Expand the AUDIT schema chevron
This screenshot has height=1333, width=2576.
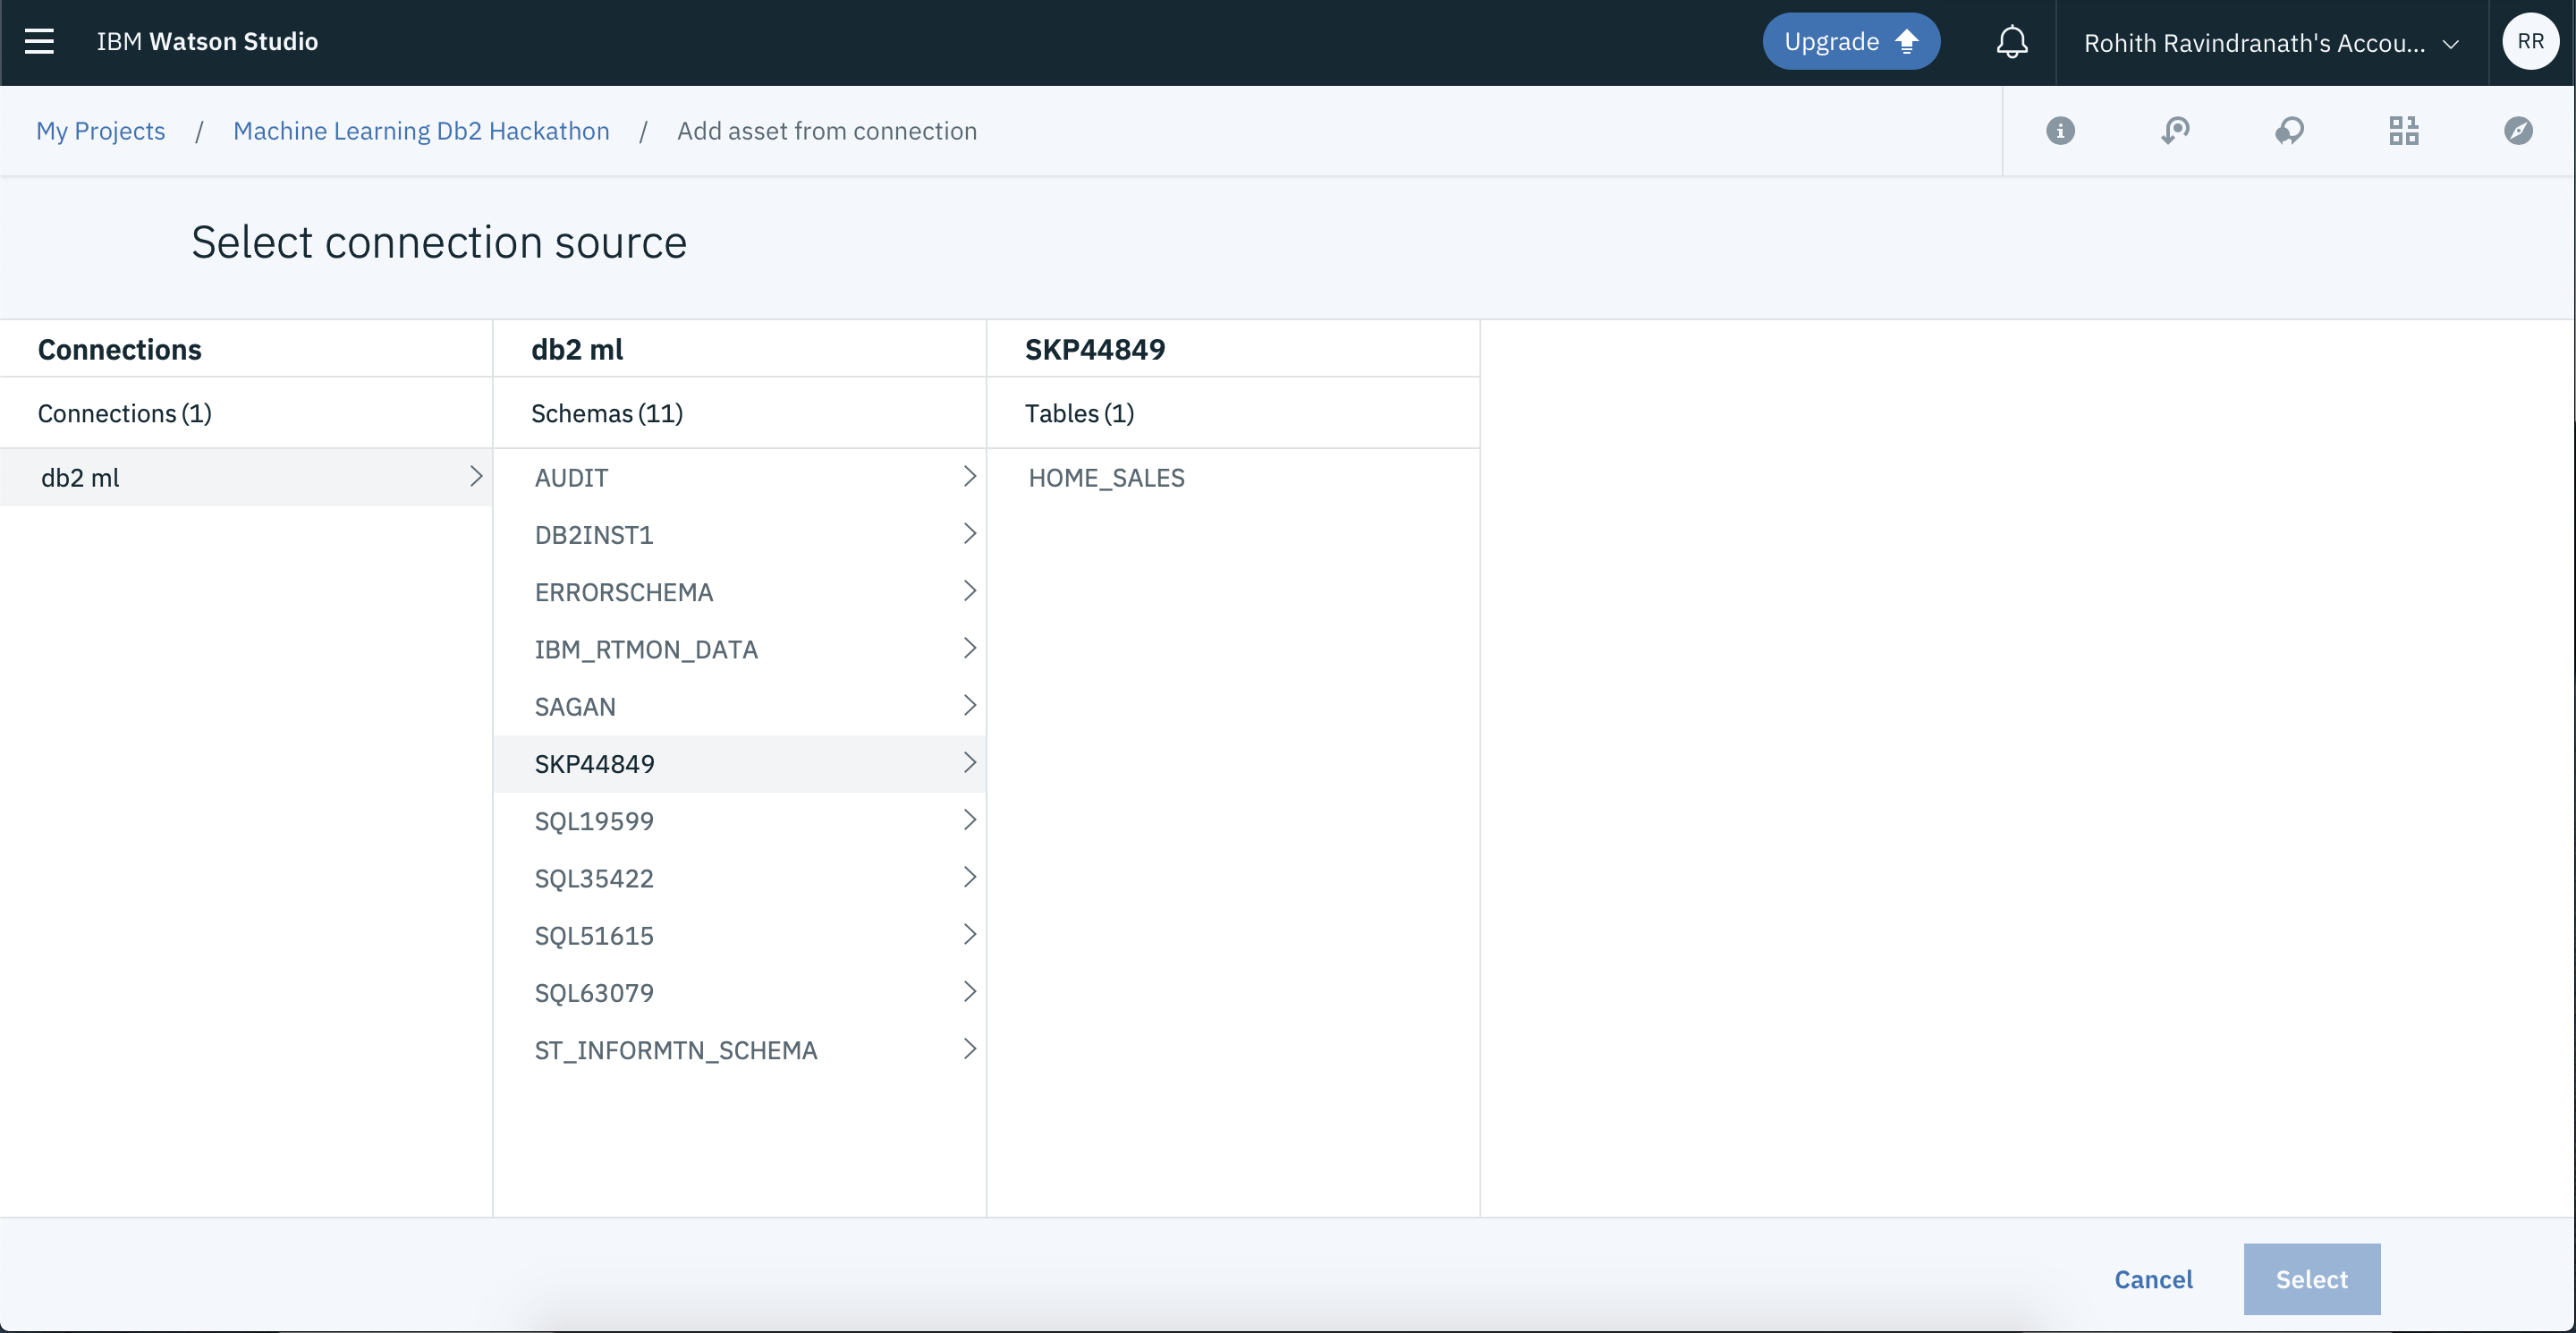point(969,477)
